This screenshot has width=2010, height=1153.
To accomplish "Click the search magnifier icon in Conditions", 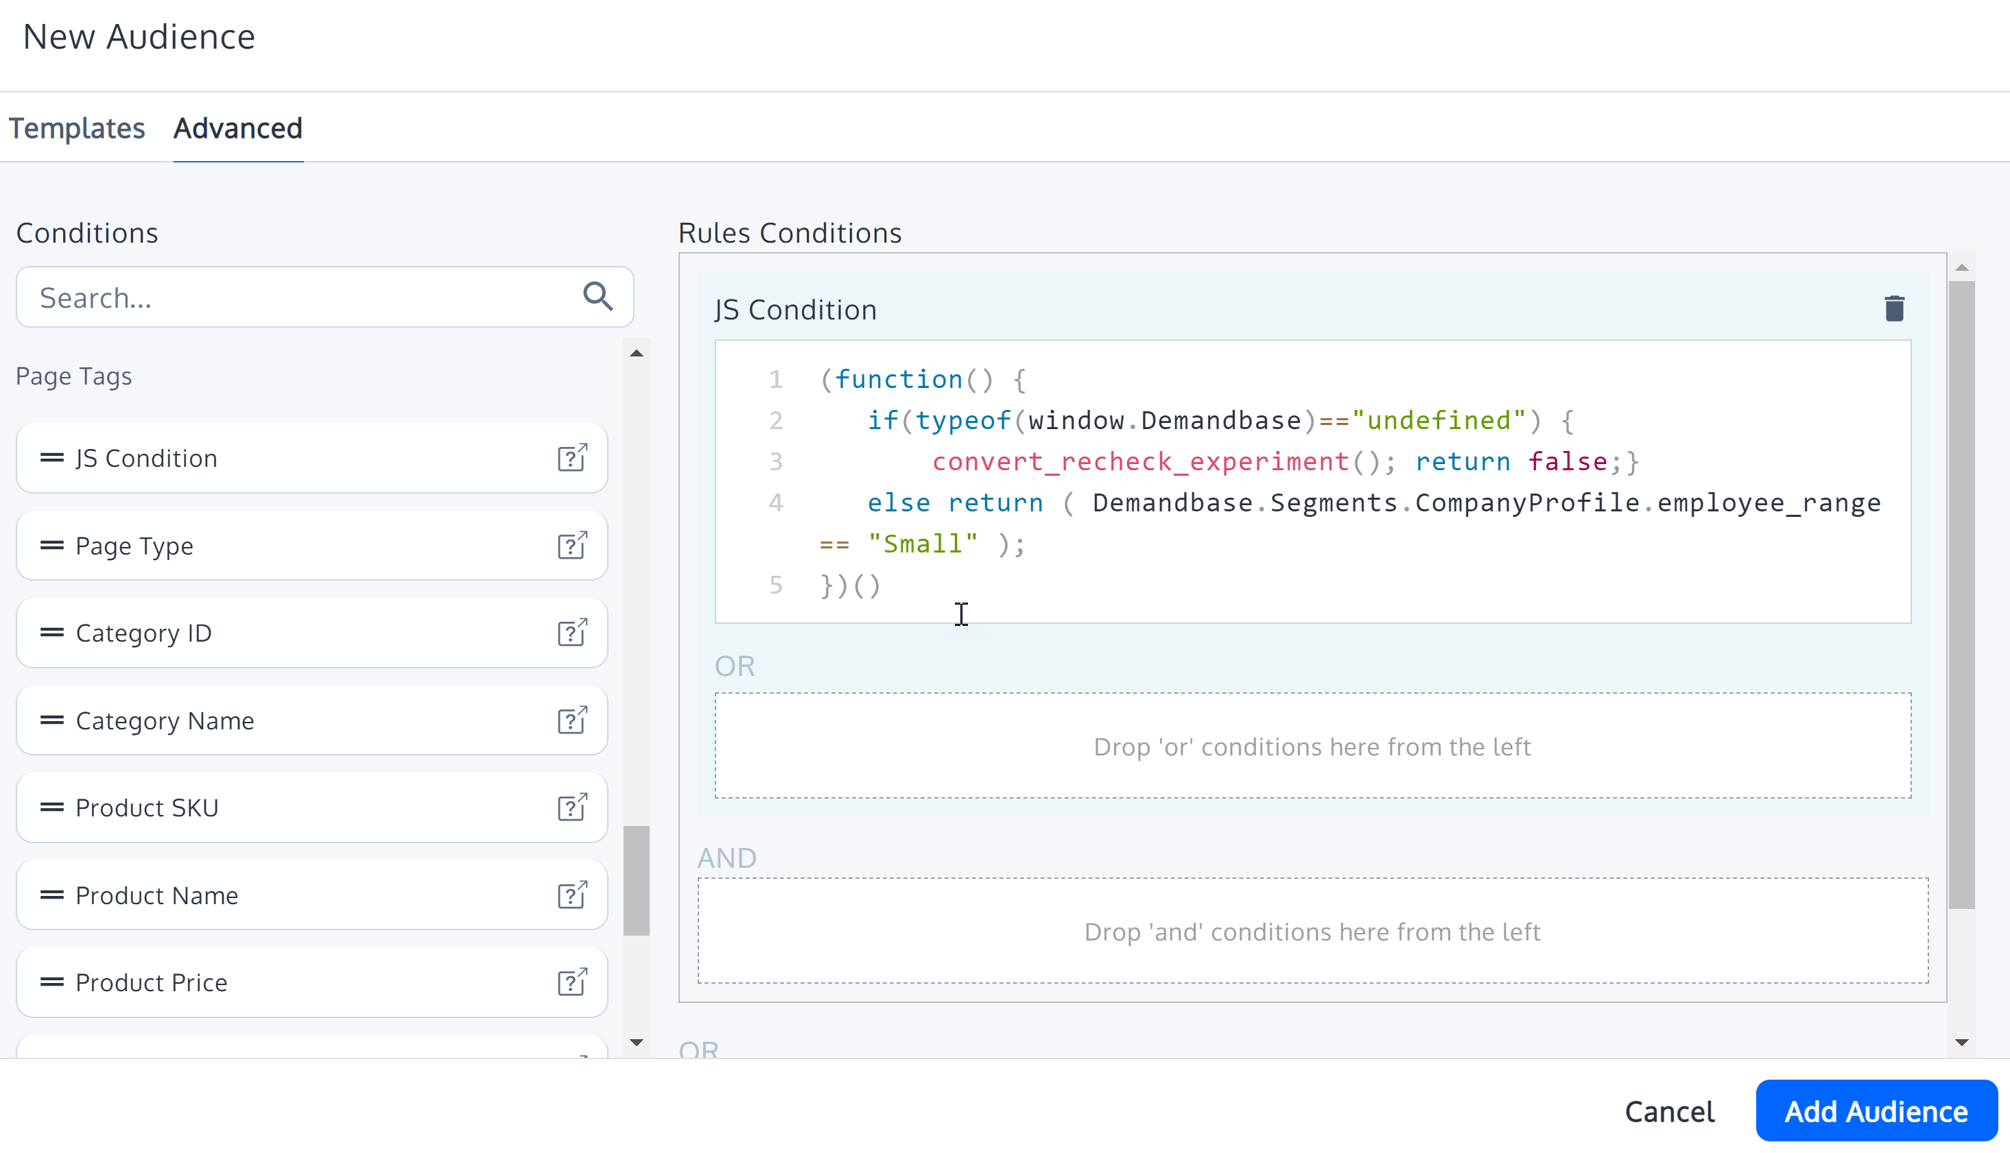I will pos(598,296).
